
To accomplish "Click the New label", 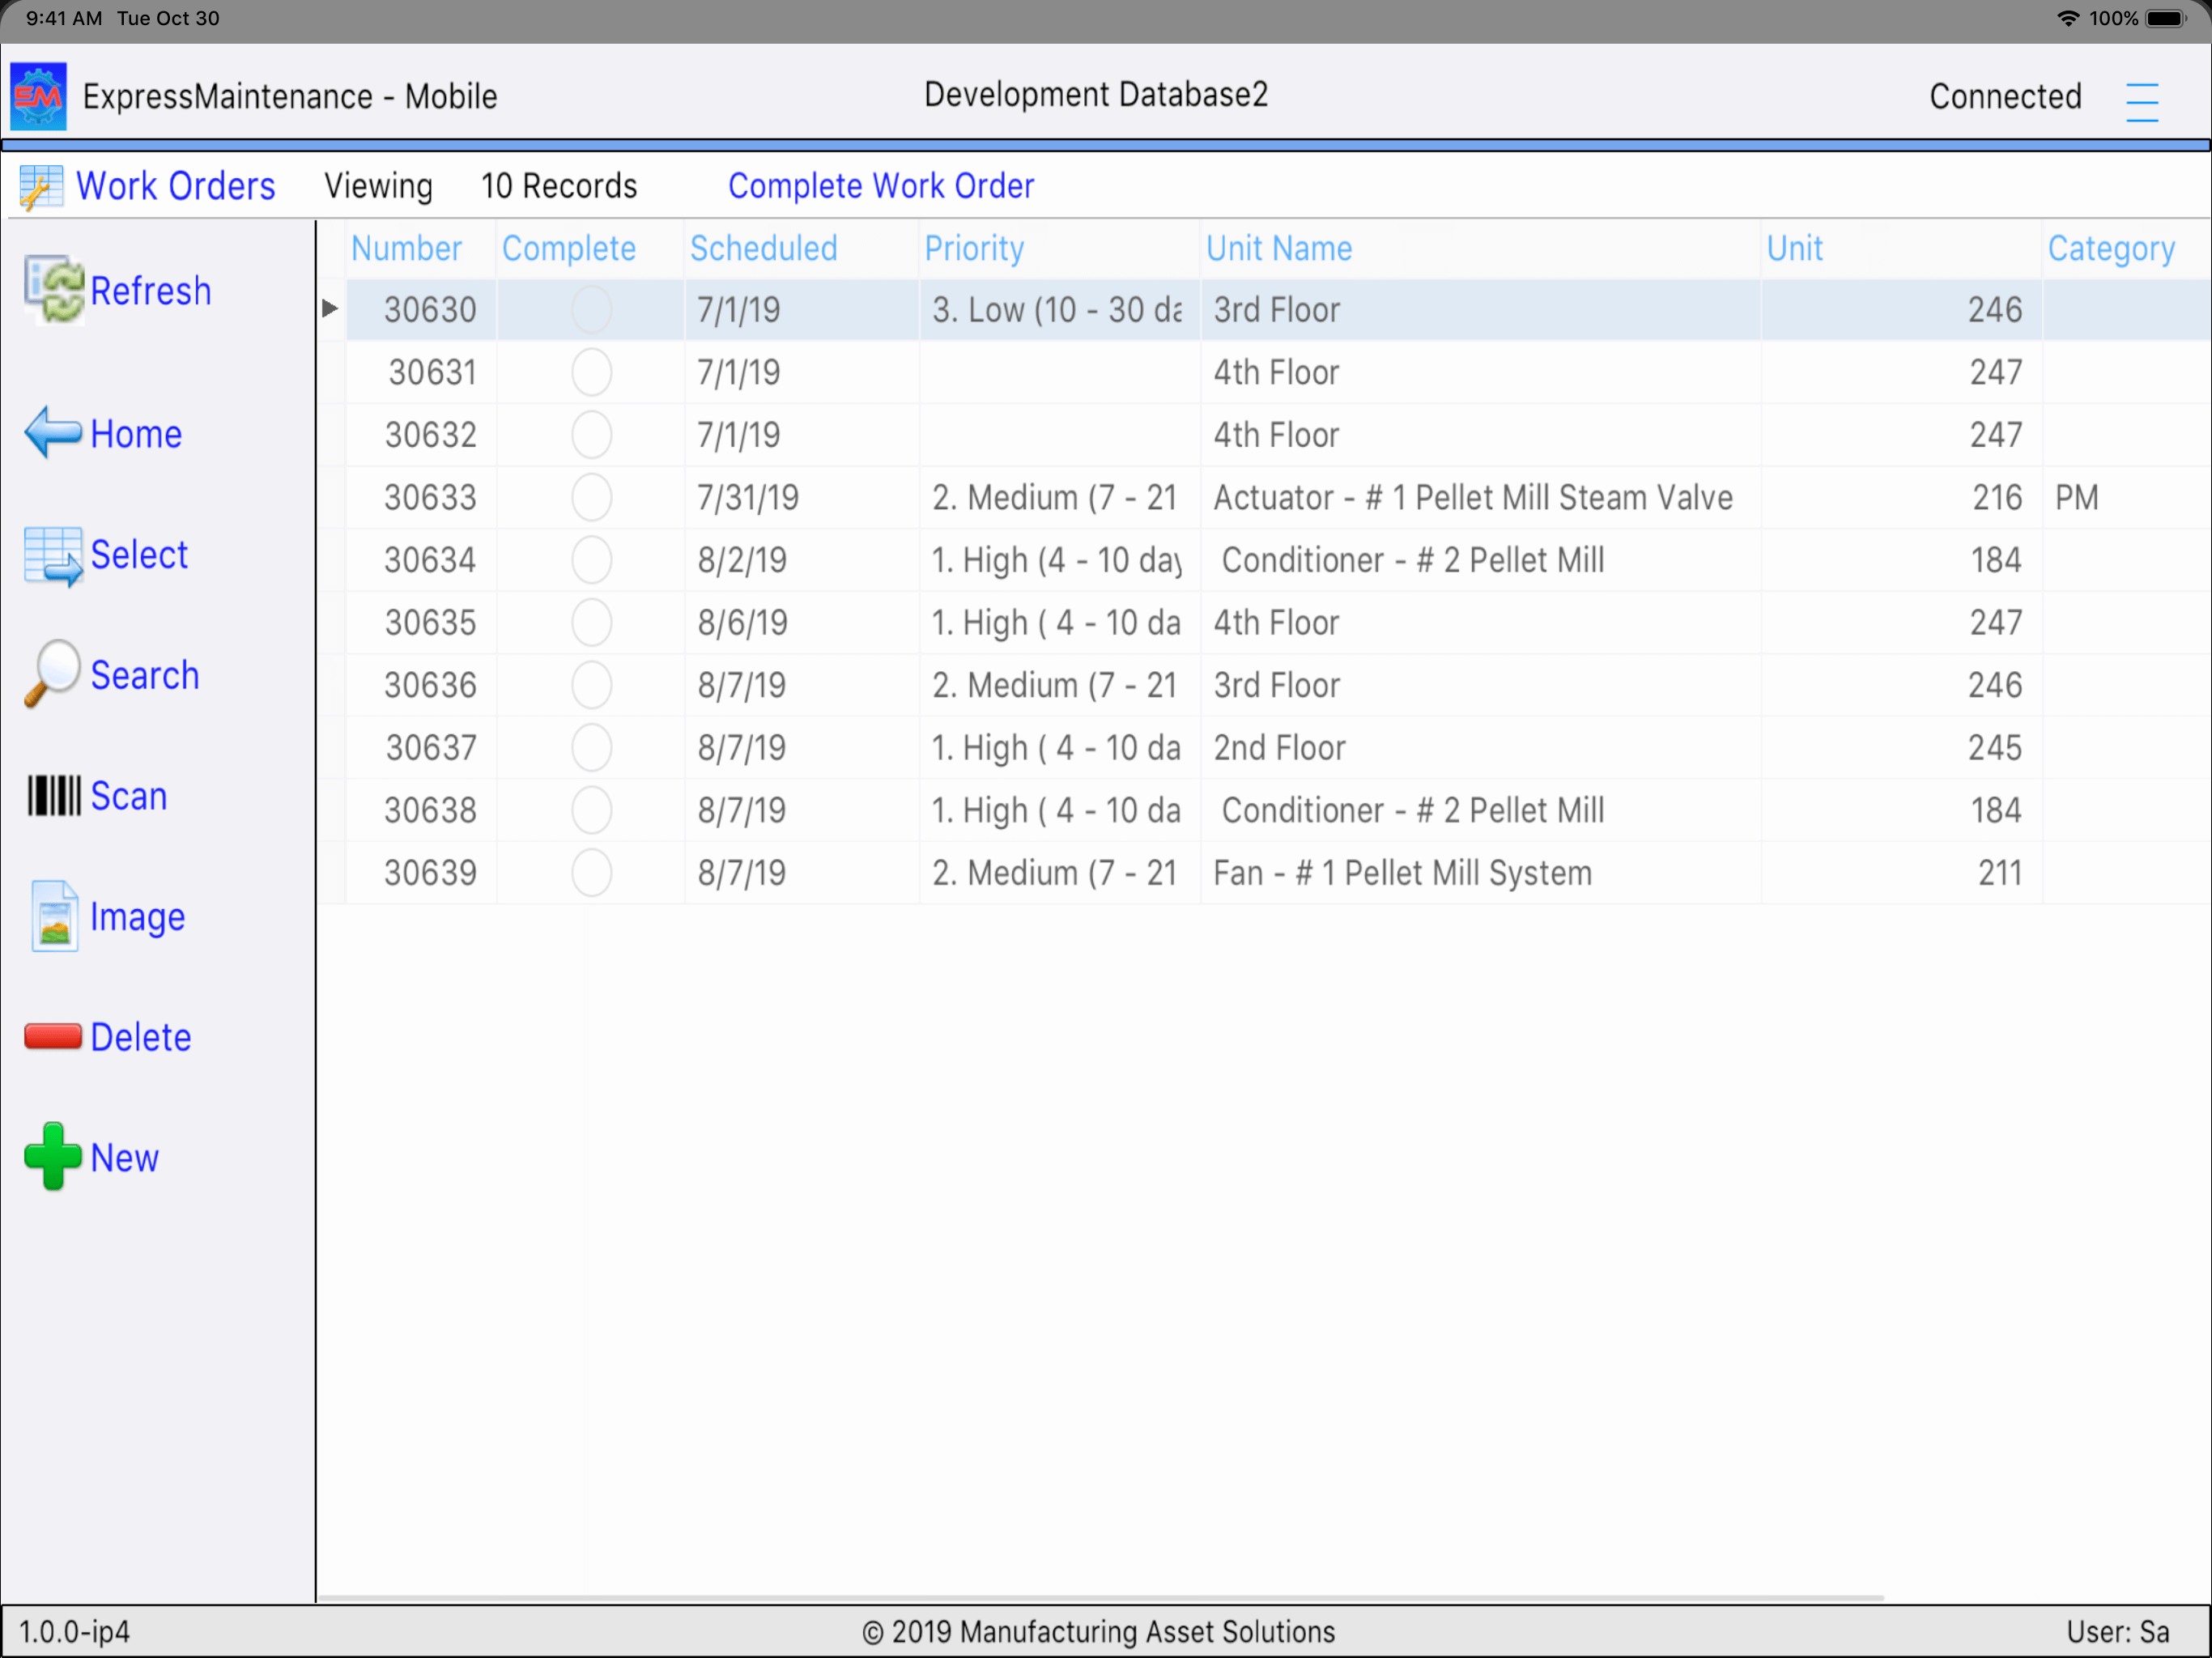I will pos(125,1159).
